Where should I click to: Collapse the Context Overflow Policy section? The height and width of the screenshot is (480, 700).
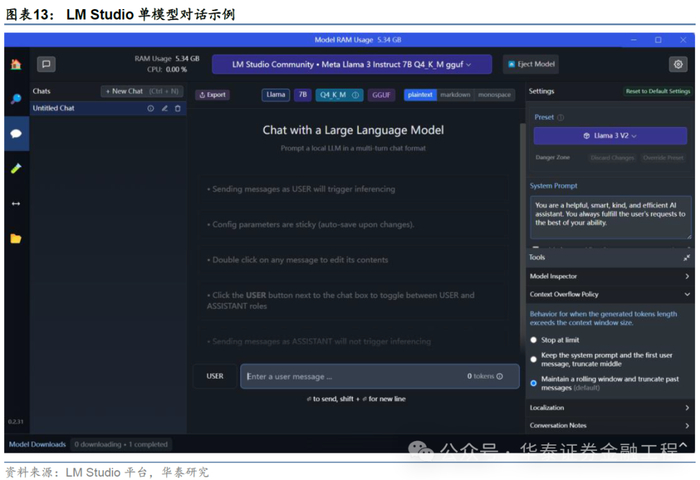610,294
